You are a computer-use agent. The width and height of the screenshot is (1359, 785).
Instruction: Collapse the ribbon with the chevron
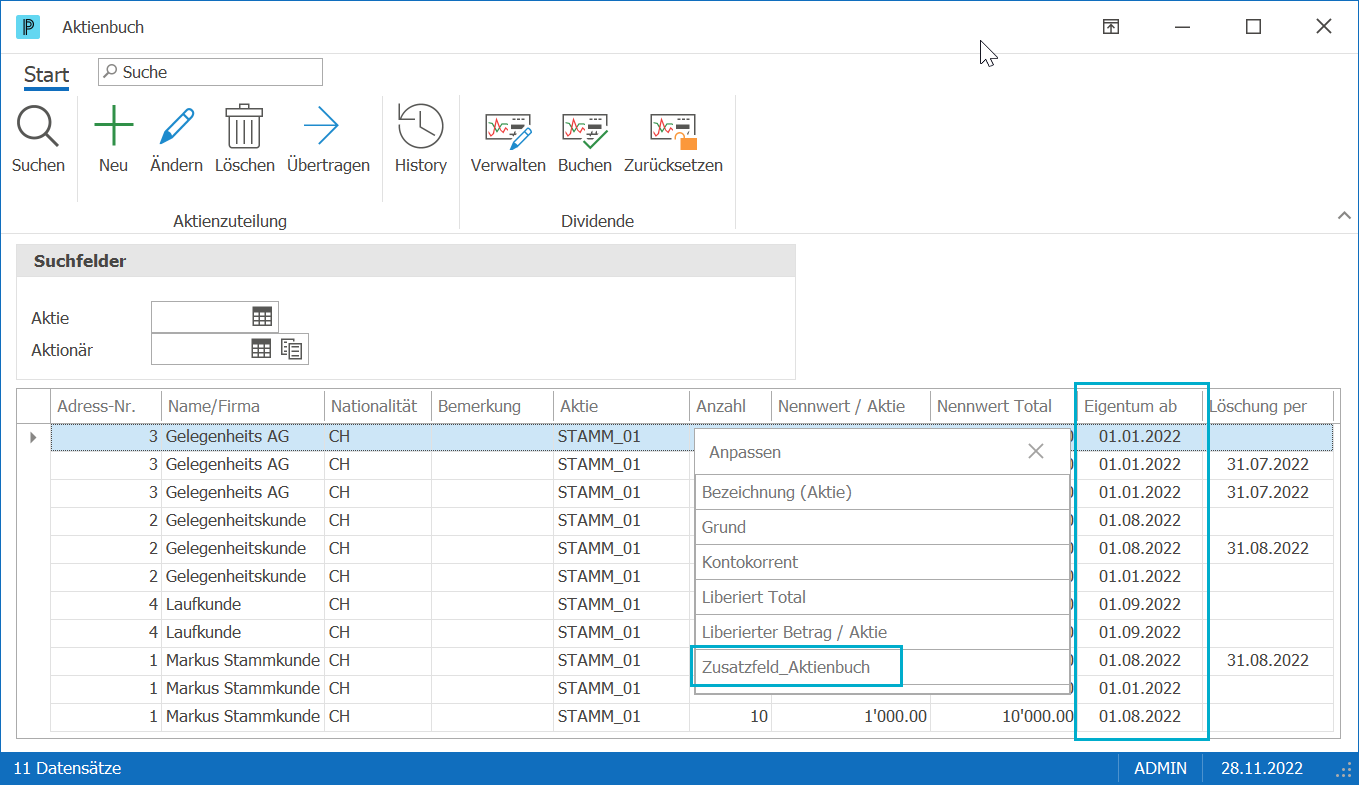point(1343,215)
